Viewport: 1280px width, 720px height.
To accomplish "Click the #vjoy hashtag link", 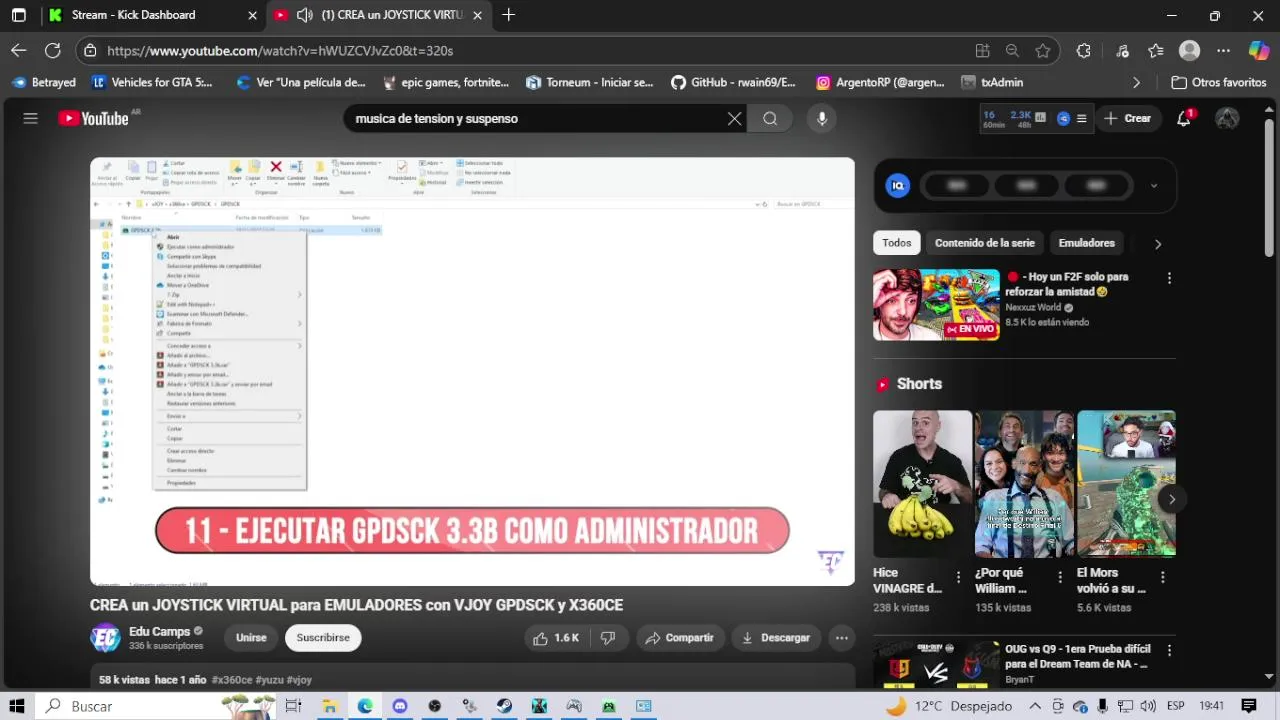I will coord(299,680).
